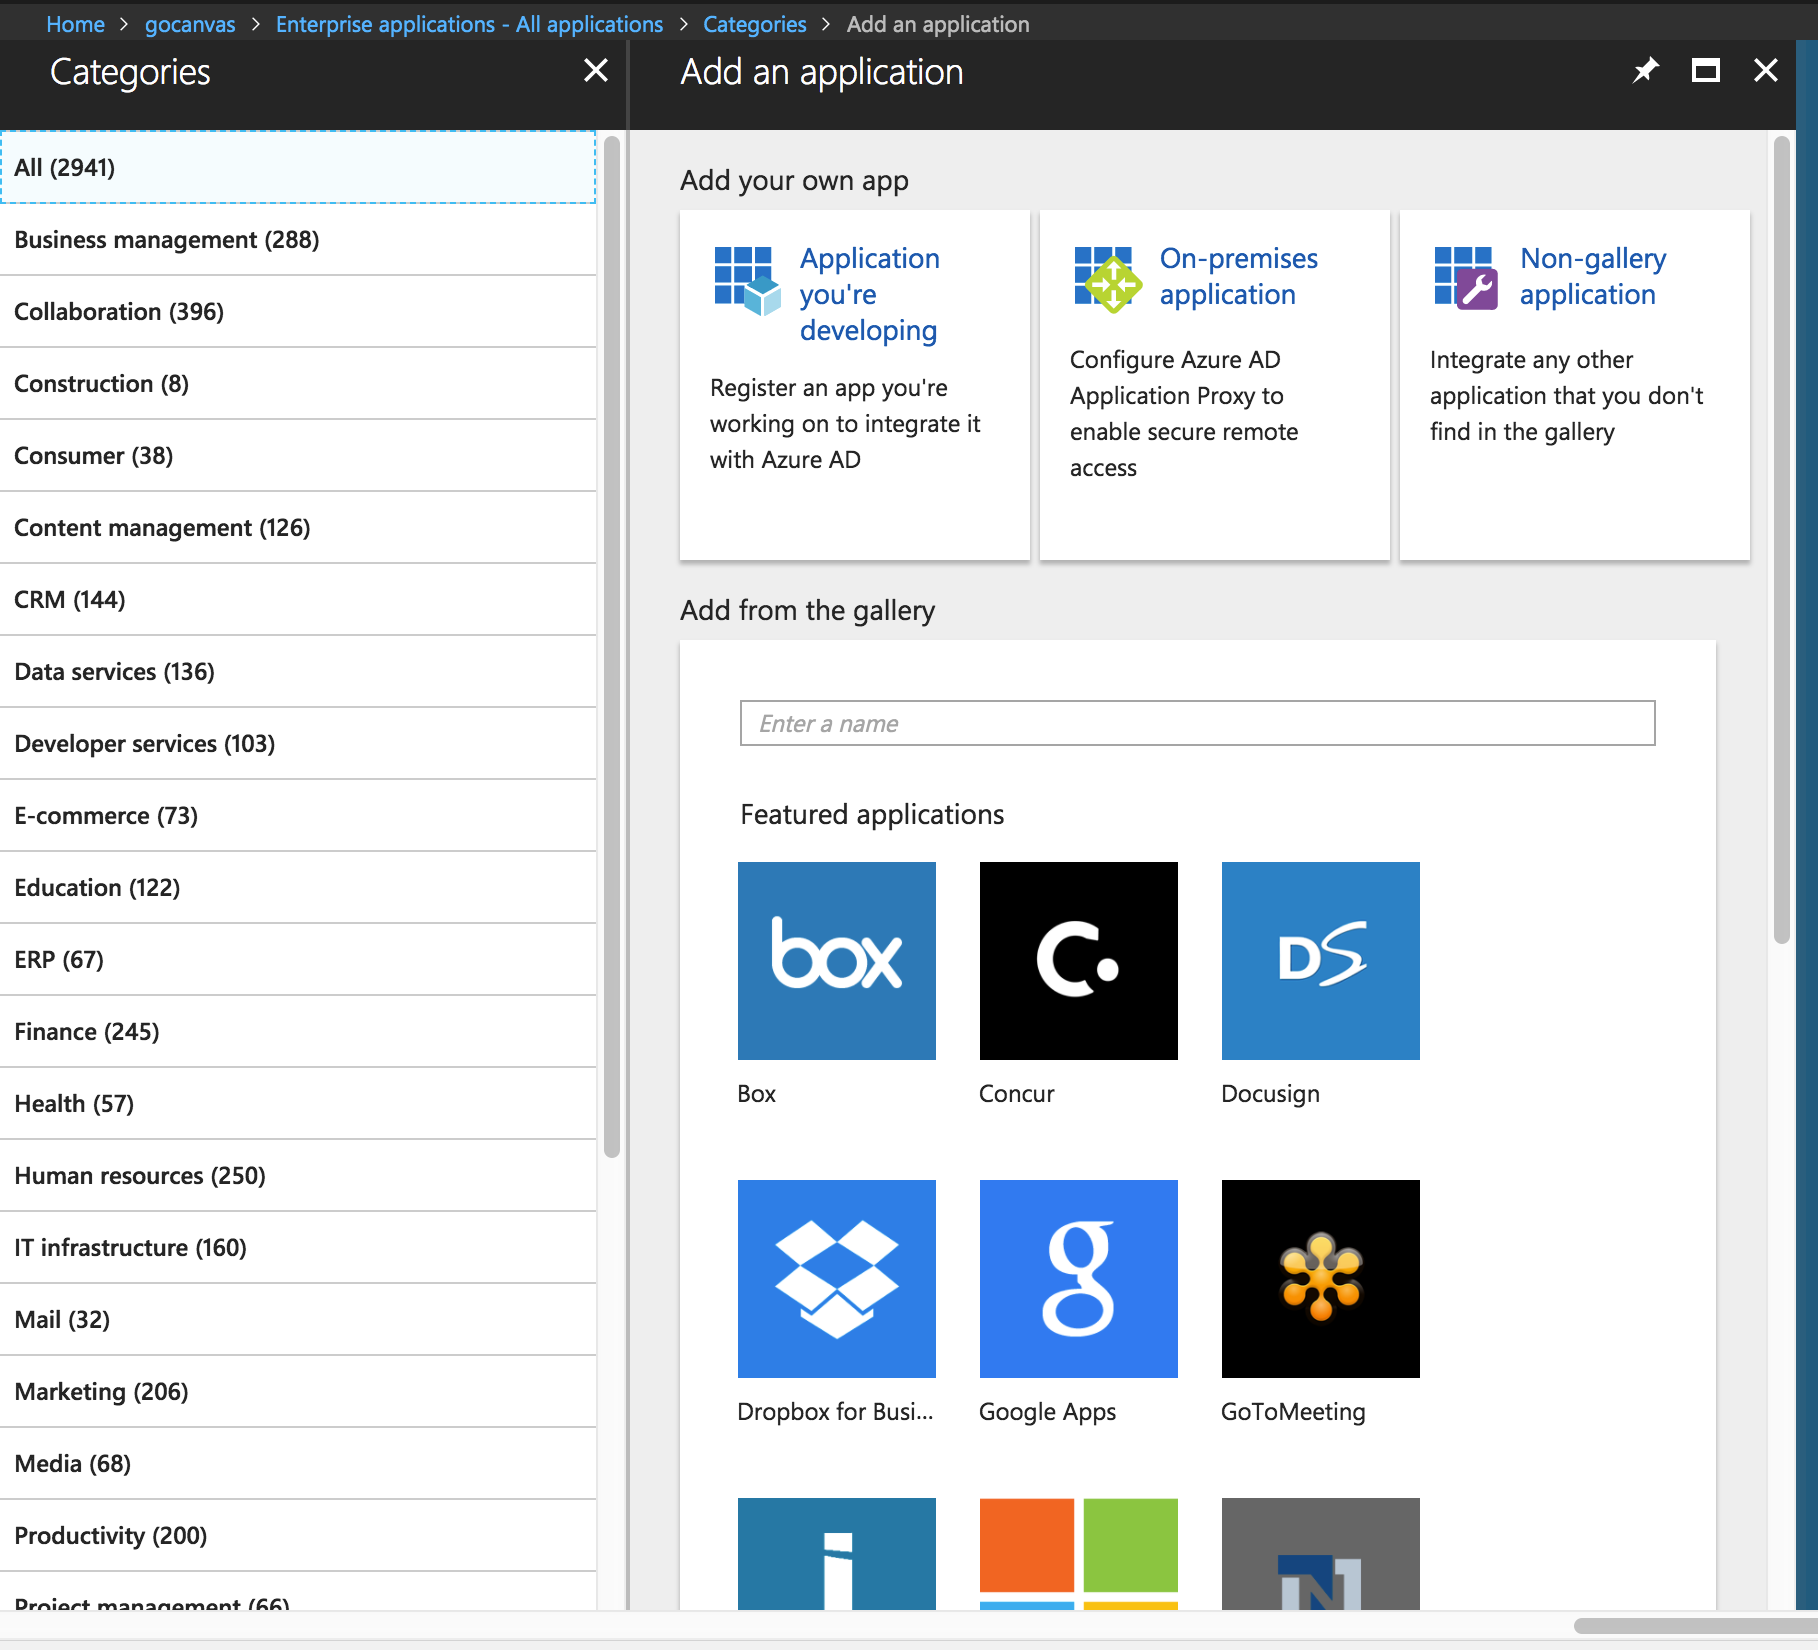The height and width of the screenshot is (1650, 1818).
Task: Select the All (2941) category
Action: click(x=298, y=167)
